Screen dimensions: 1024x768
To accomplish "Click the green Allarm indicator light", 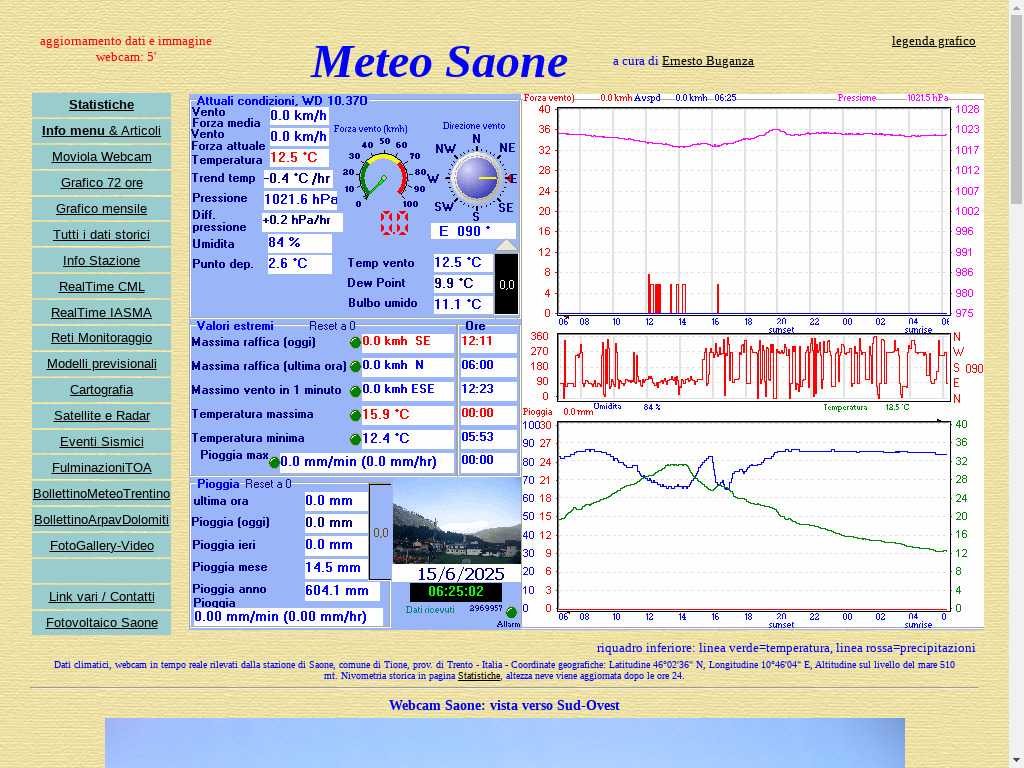I will (x=511, y=612).
